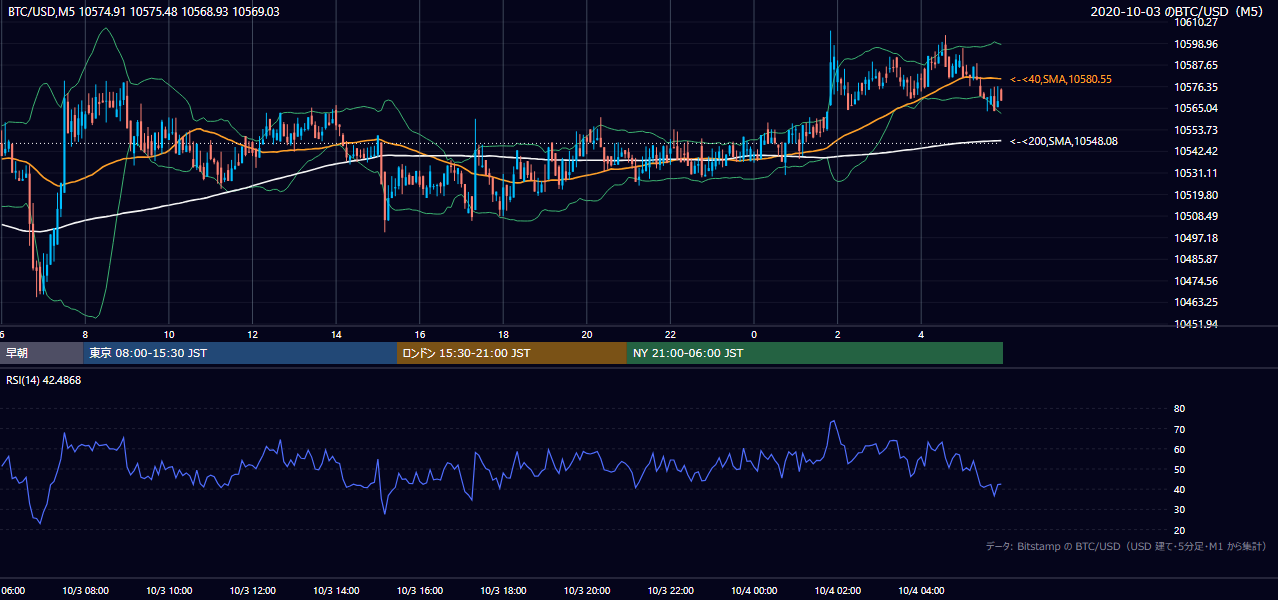1278x600 pixels.
Task: Click the 10/4 02:00 bottom time label
Action: [837, 591]
